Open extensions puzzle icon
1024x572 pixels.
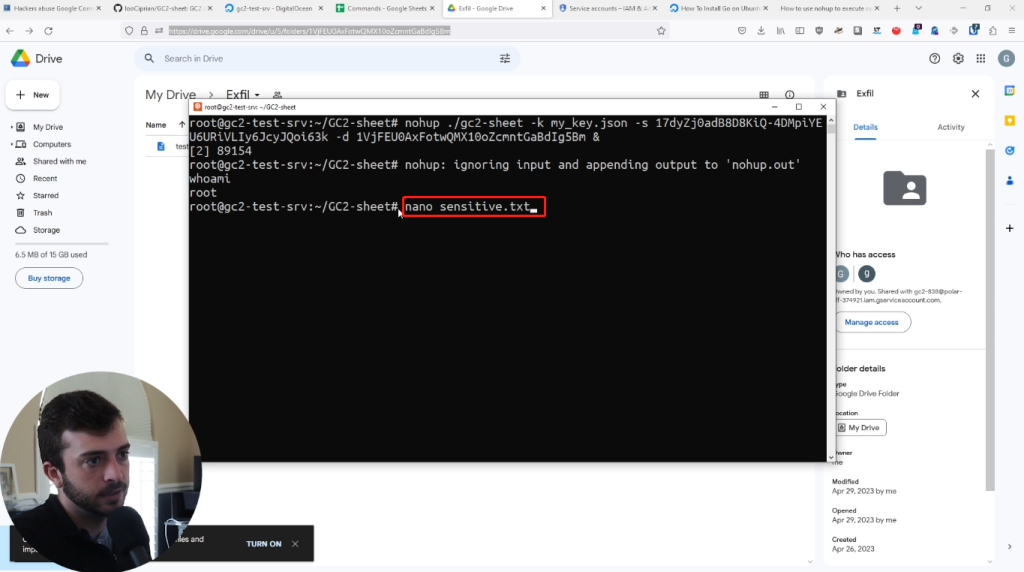tap(993, 31)
